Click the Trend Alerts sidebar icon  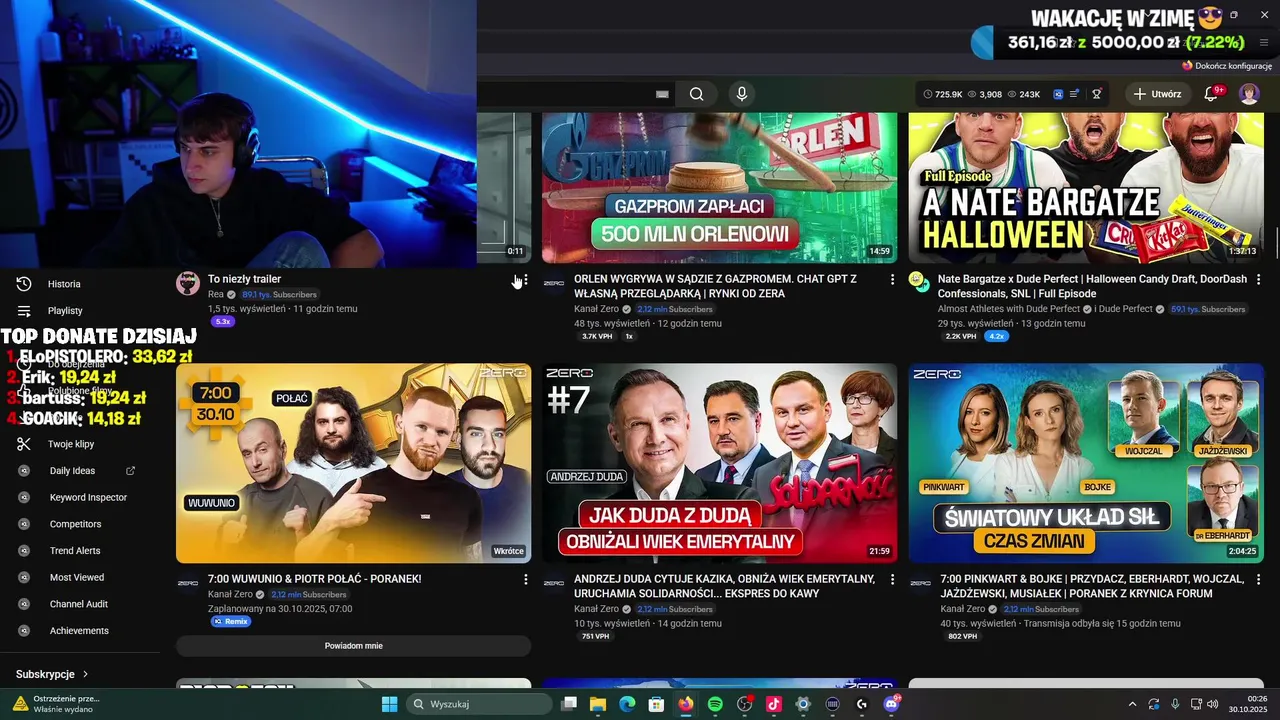24,551
